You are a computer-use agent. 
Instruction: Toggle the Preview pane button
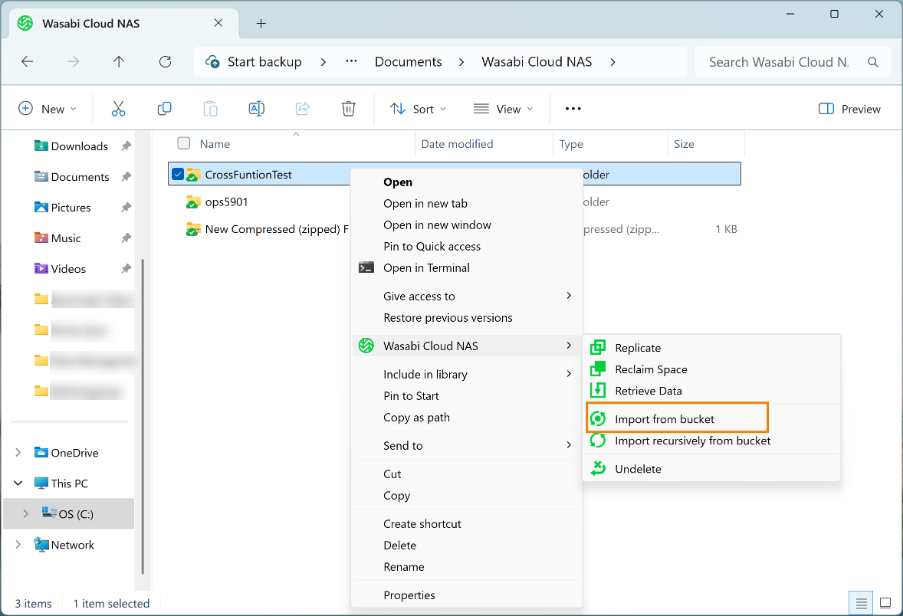pos(849,109)
